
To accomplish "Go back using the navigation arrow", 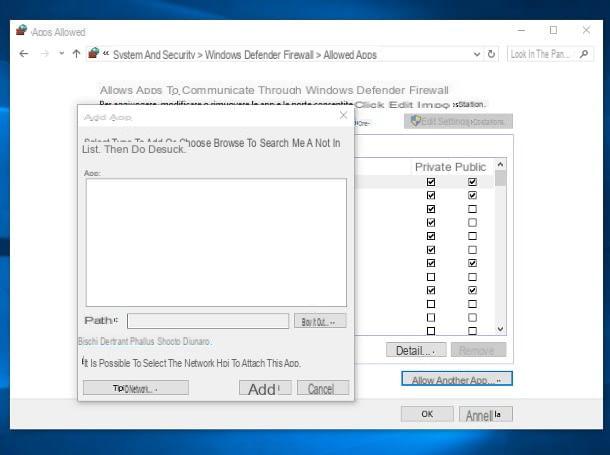I will tap(24, 54).
